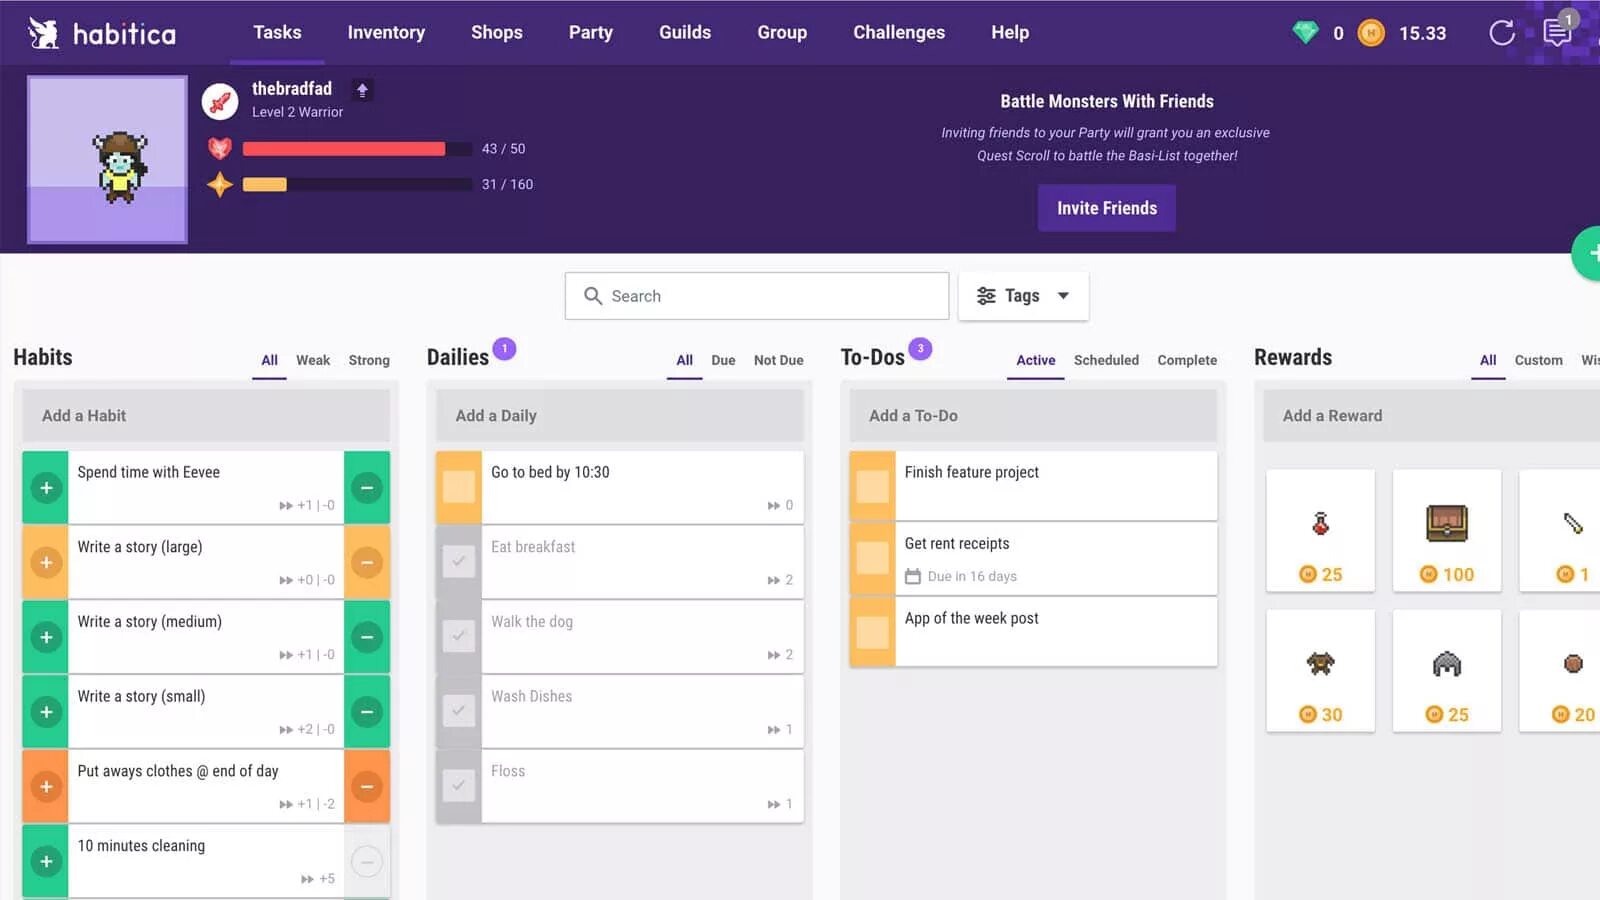The width and height of the screenshot is (1600, 900).
Task: Show Complete to-dos
Action: click(1187, 360)
